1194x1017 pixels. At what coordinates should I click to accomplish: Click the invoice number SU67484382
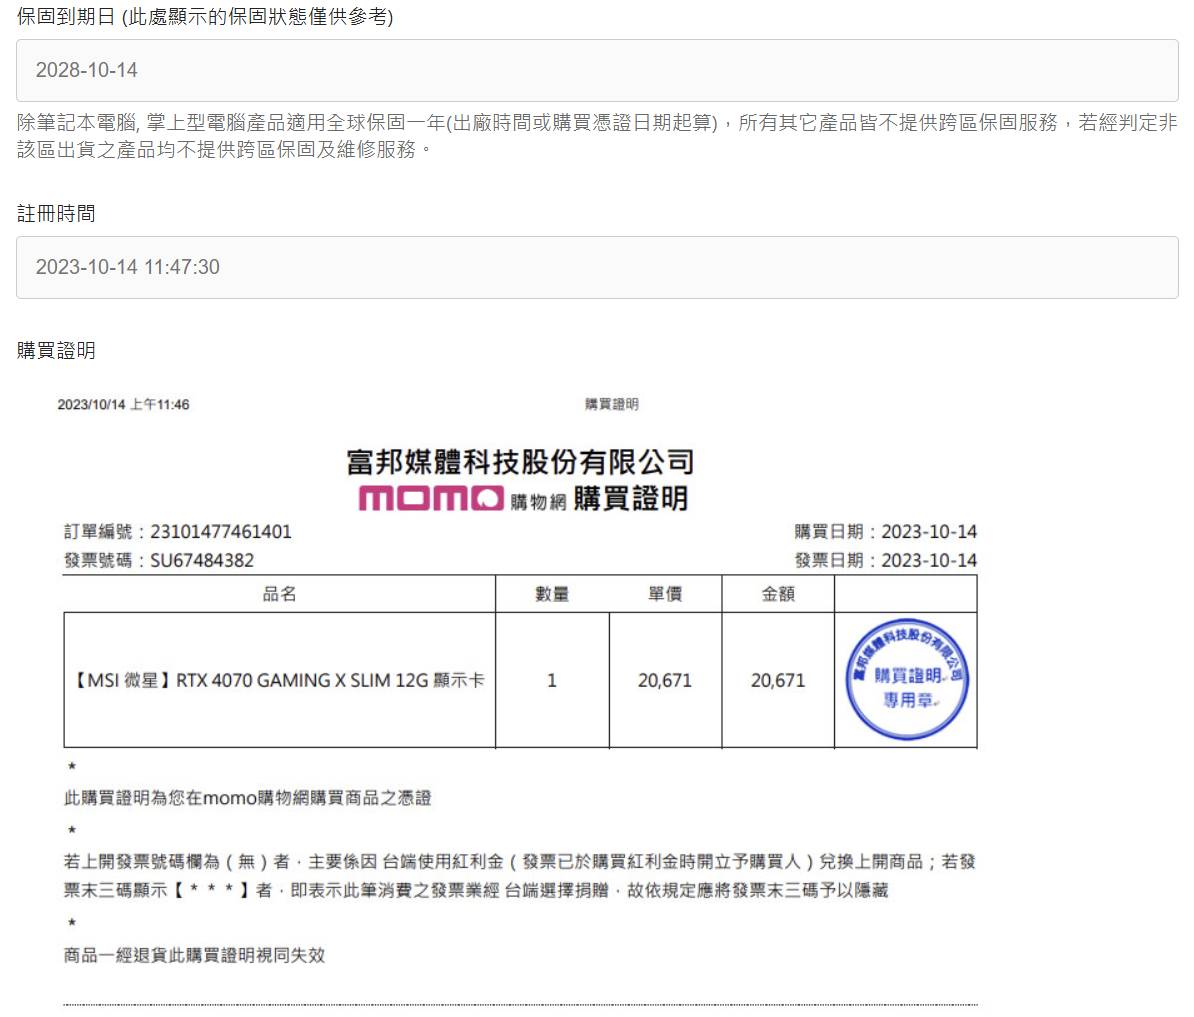pyautogui.click(x=202, y=560)
